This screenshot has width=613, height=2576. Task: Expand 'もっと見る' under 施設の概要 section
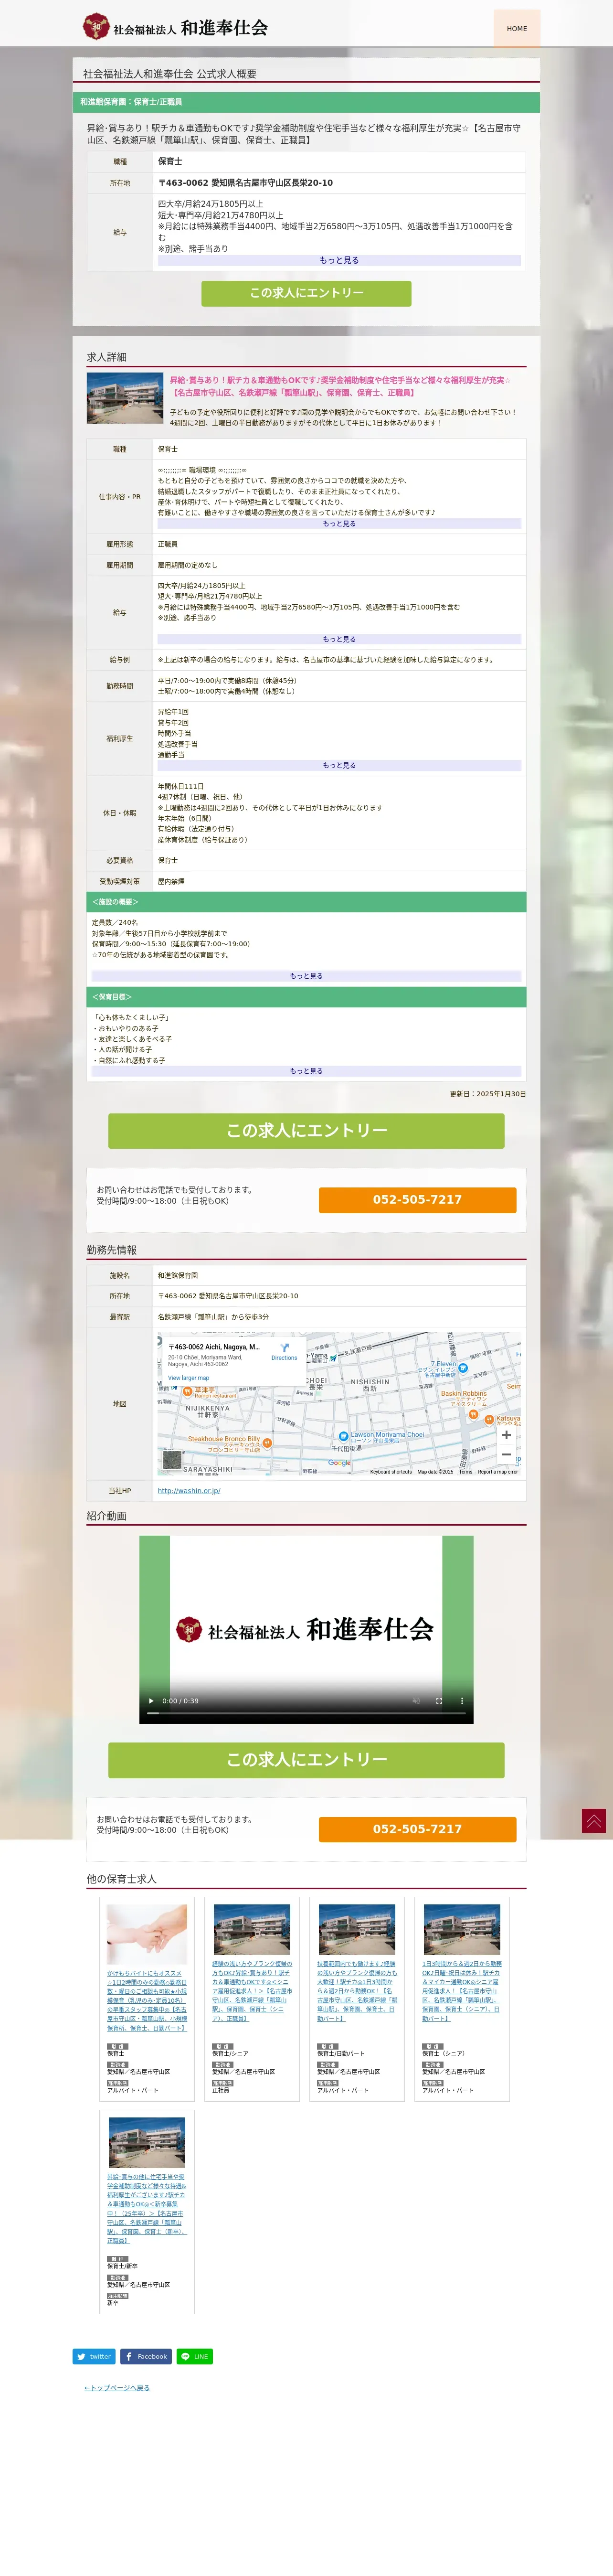click(306, 976)
